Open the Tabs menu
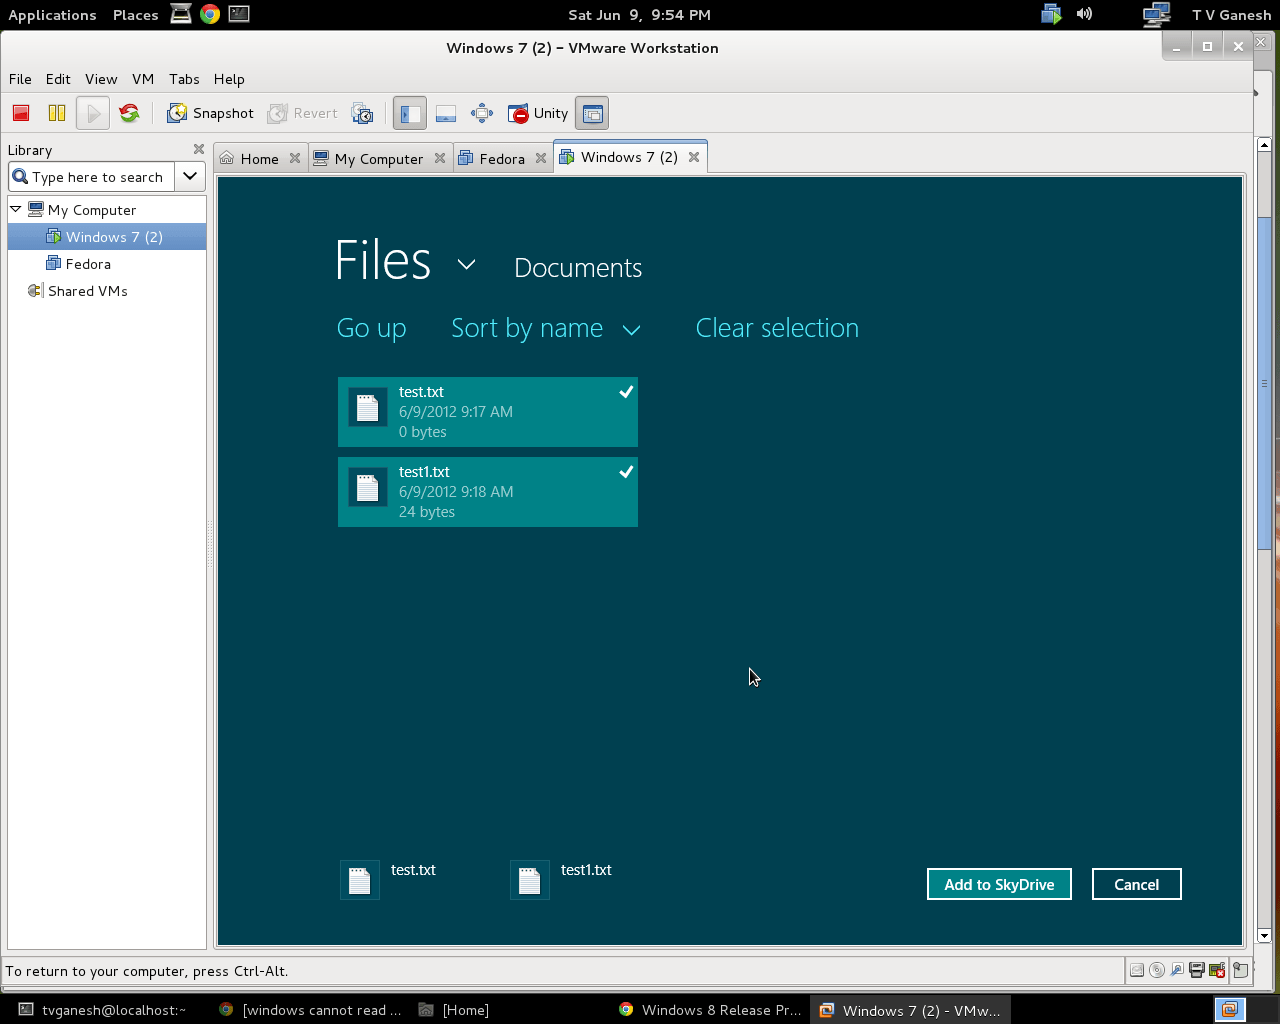This screenshot has height=1024, width=1280. pos(184,79)
